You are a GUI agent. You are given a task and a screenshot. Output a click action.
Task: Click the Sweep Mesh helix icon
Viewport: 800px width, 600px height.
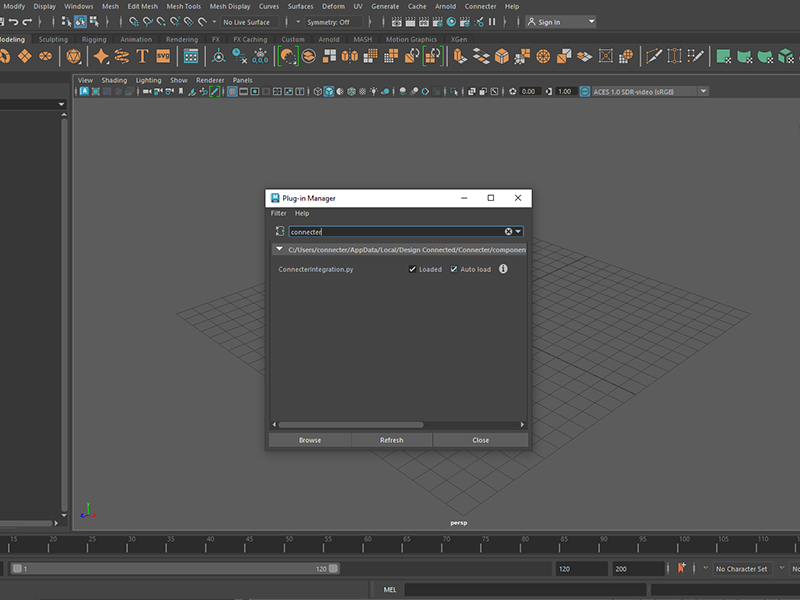(x=121, y=56)
